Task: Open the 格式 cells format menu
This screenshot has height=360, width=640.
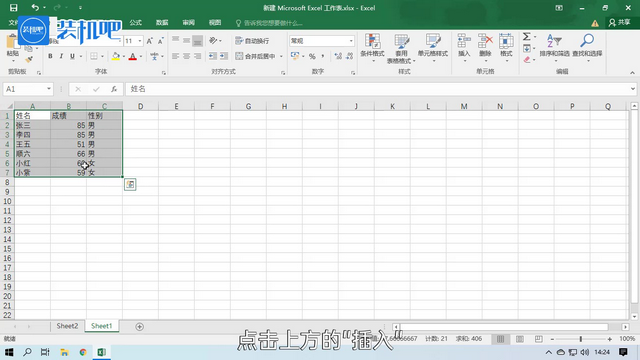Action: coord(506,48)
